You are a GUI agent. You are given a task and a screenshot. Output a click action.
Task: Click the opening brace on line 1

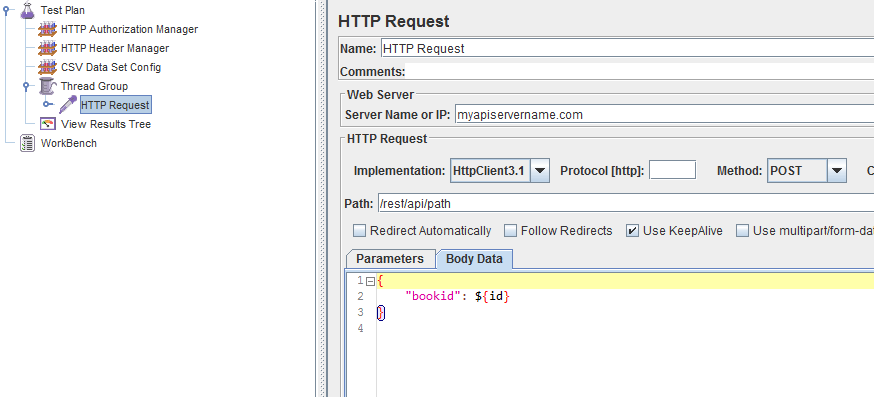point(381,280)
